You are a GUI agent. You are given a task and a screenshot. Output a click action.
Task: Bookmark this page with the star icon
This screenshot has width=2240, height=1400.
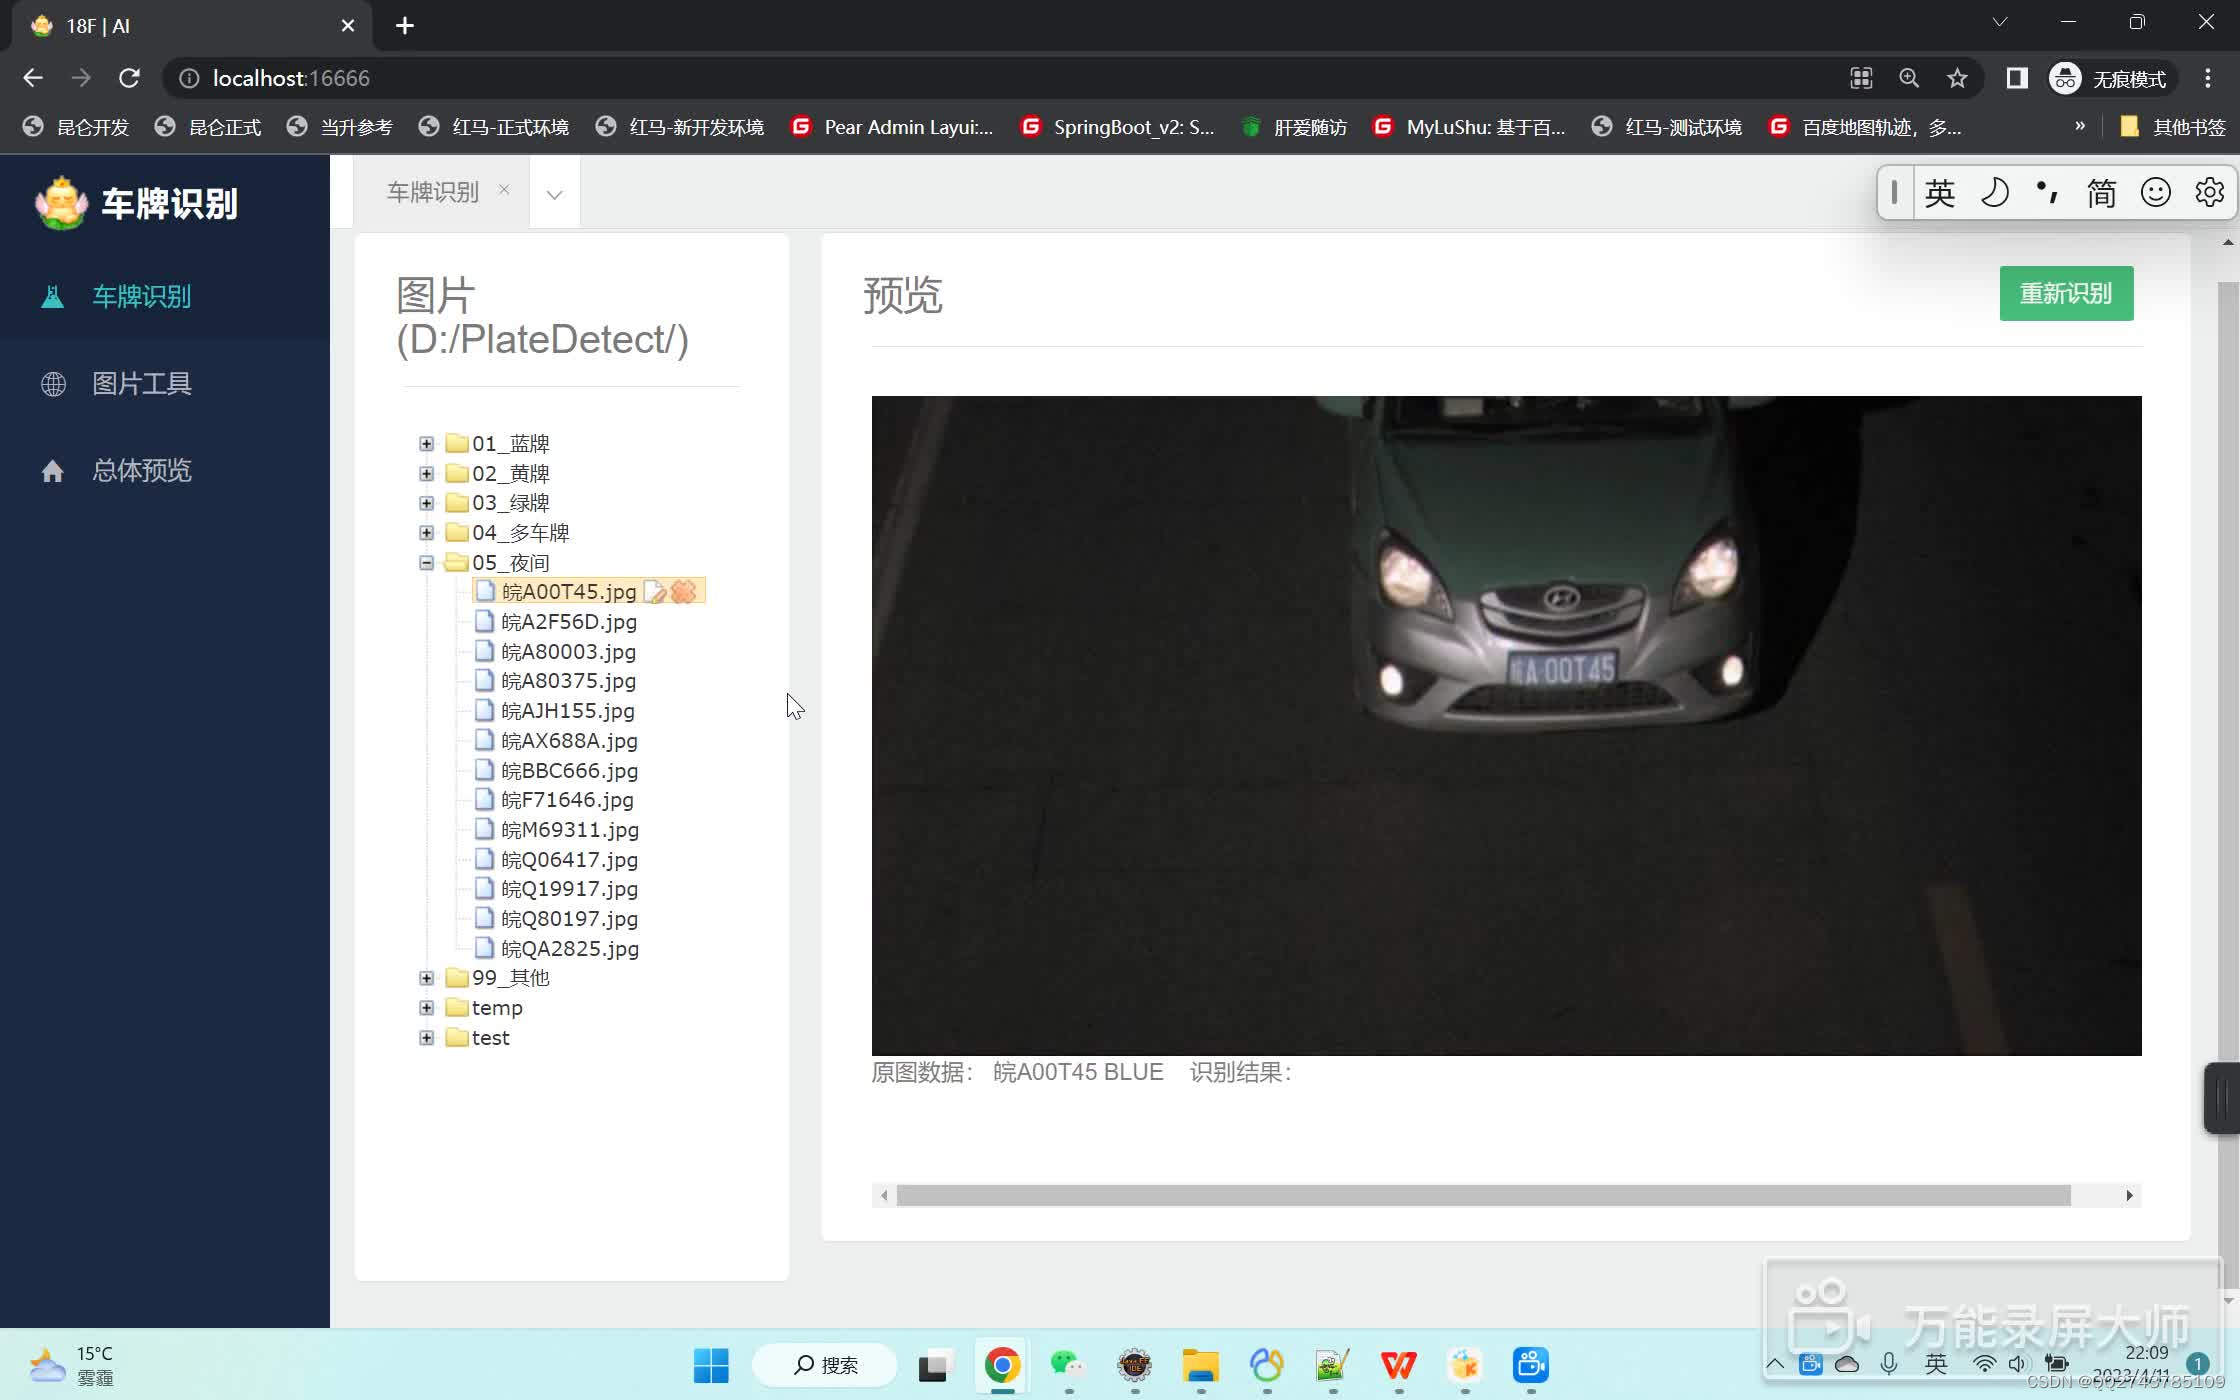[1957, 78]
